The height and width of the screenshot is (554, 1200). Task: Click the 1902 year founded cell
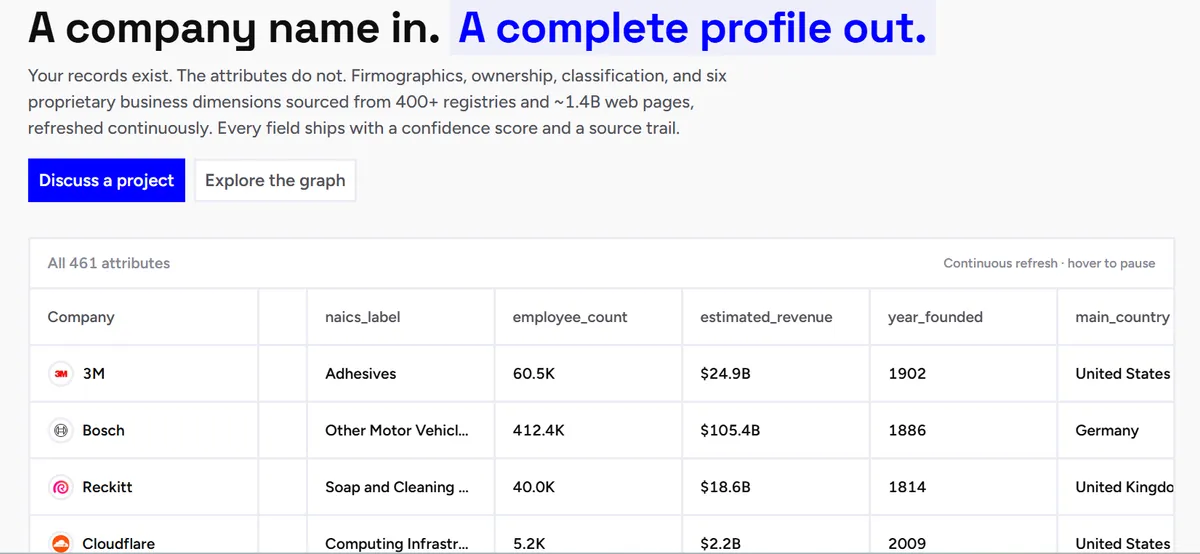click(964, 374)
